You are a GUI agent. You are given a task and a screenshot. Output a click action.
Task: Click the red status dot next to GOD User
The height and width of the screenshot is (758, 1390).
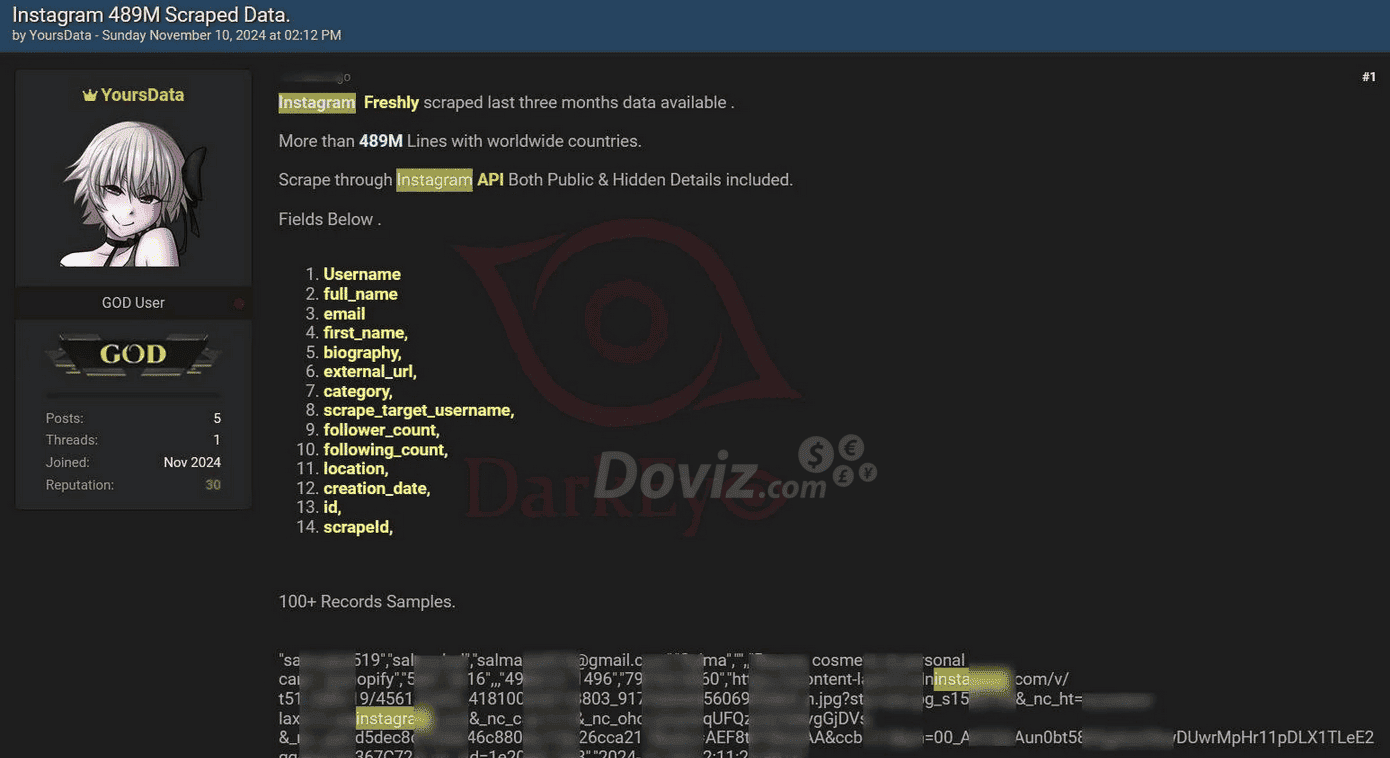[239, 303]
